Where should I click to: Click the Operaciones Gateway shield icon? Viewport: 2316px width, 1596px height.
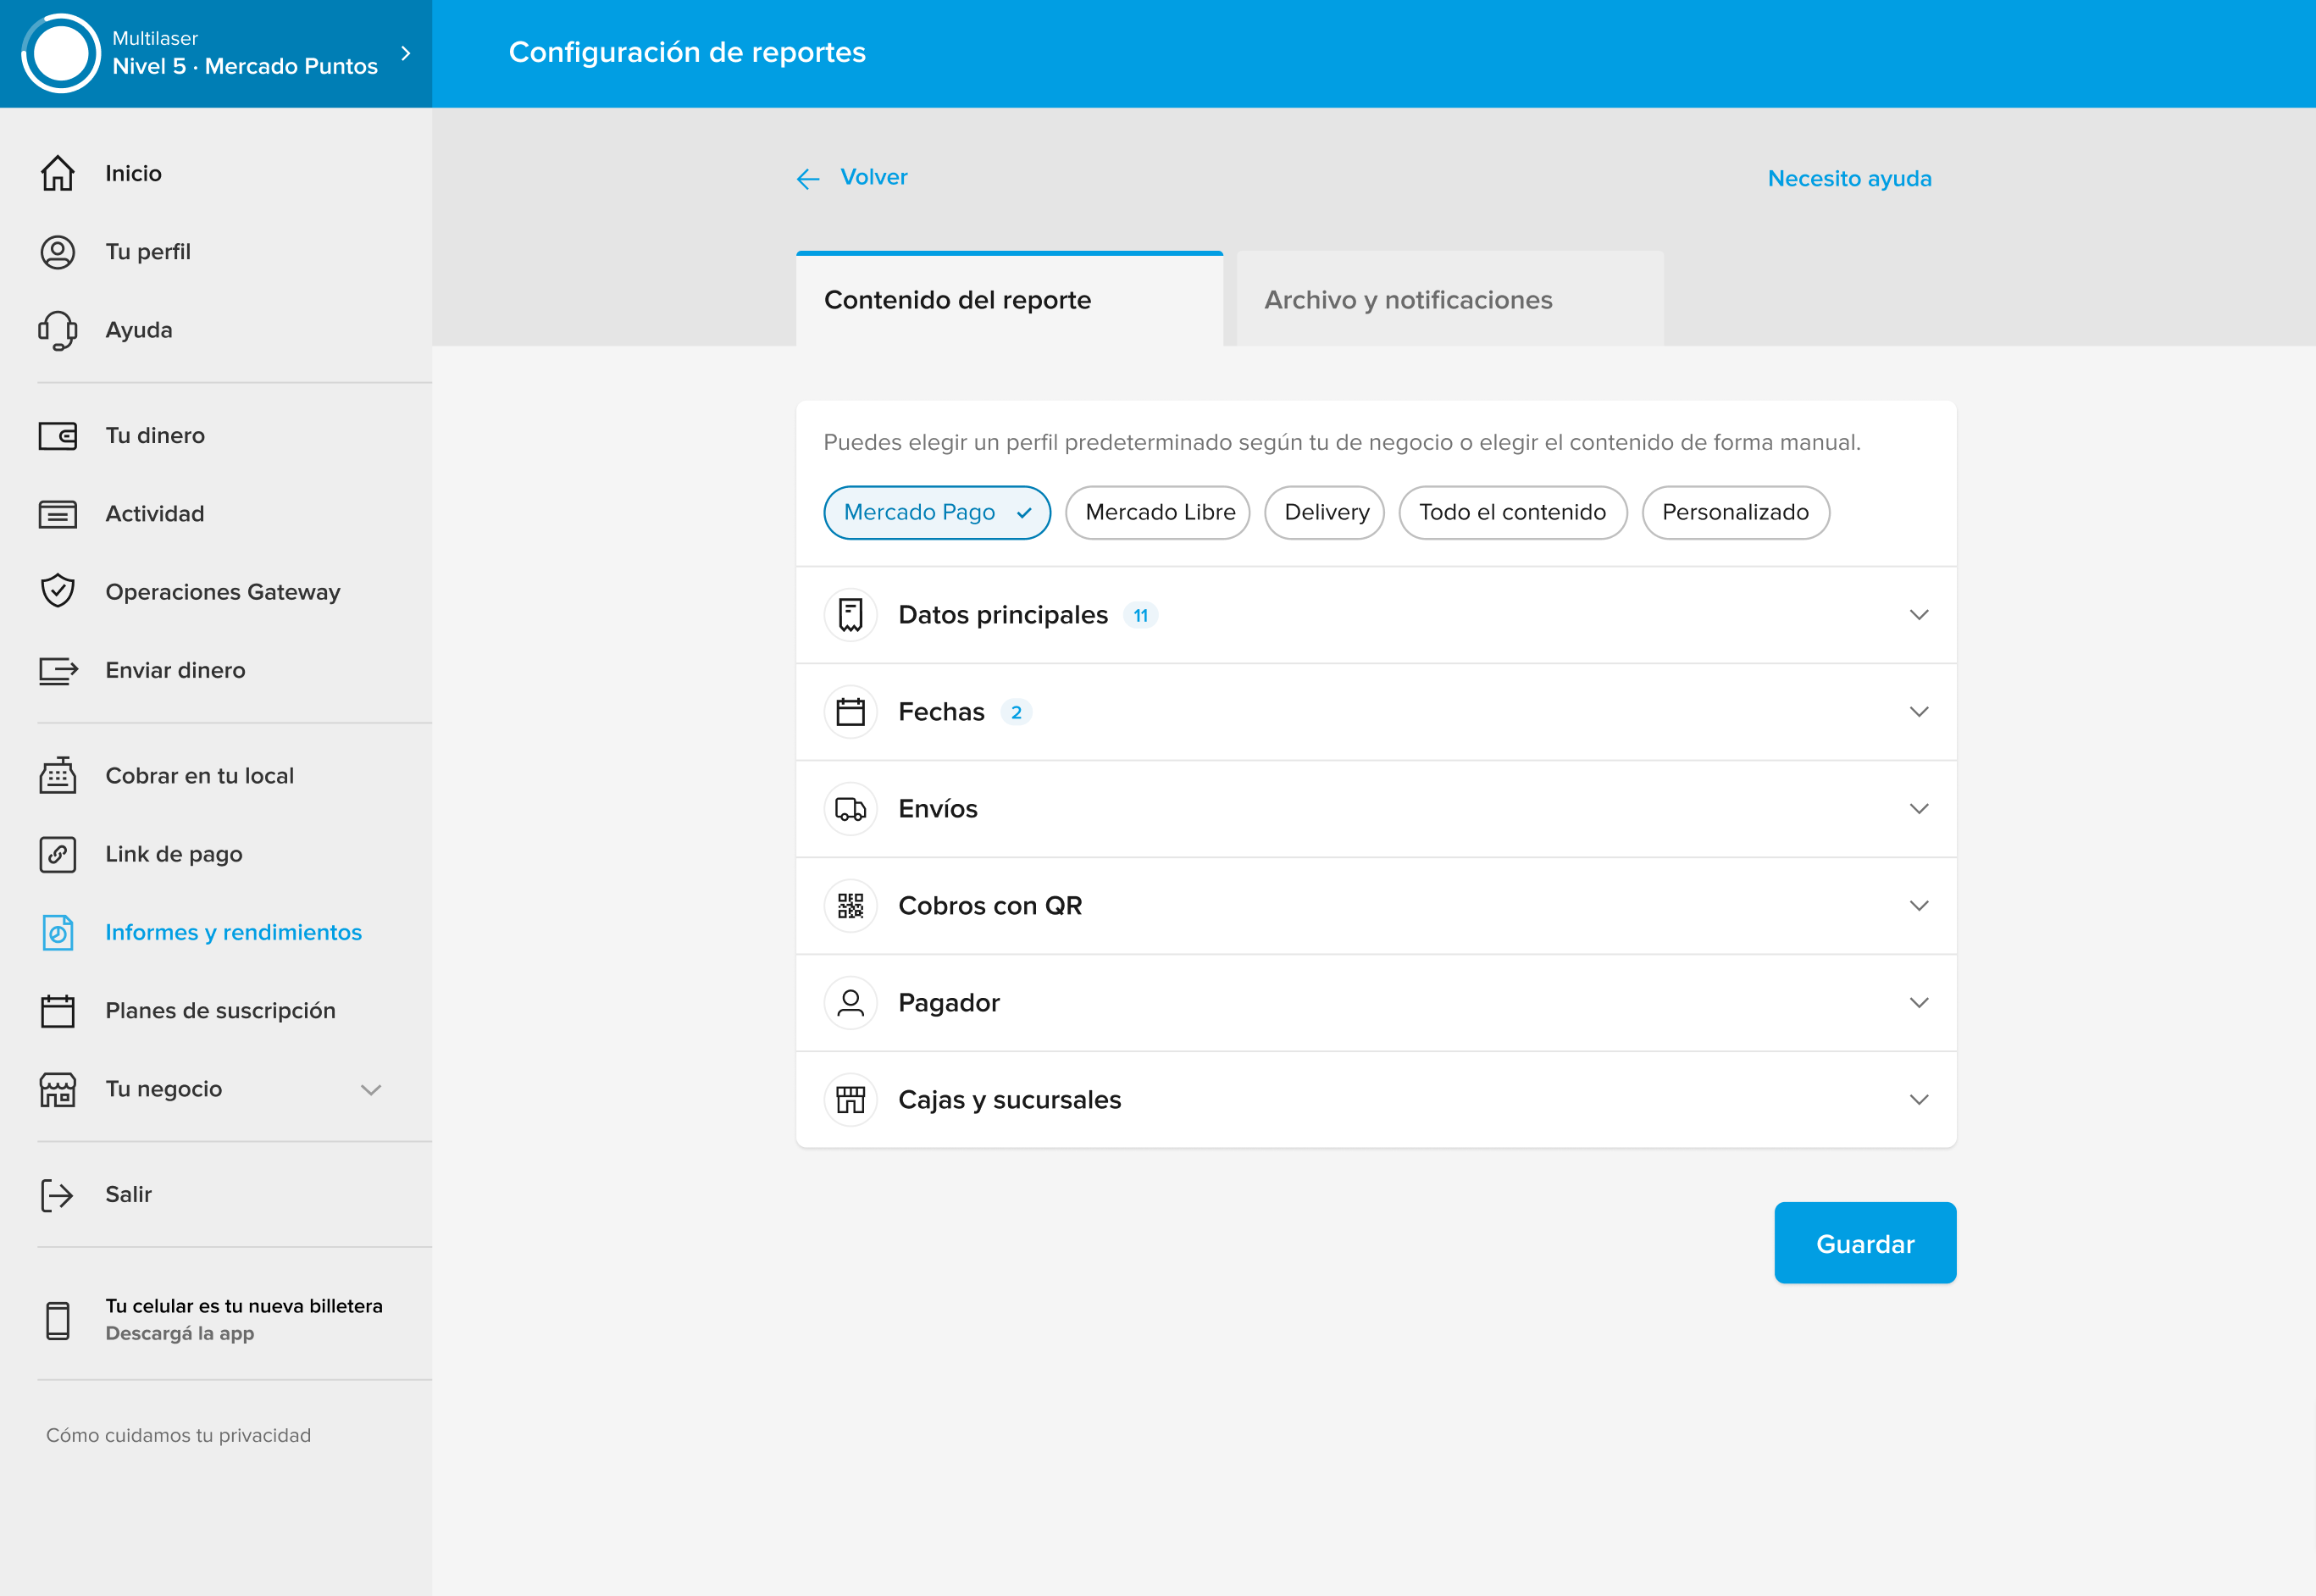pyautogui.click(x=57, y=591)
